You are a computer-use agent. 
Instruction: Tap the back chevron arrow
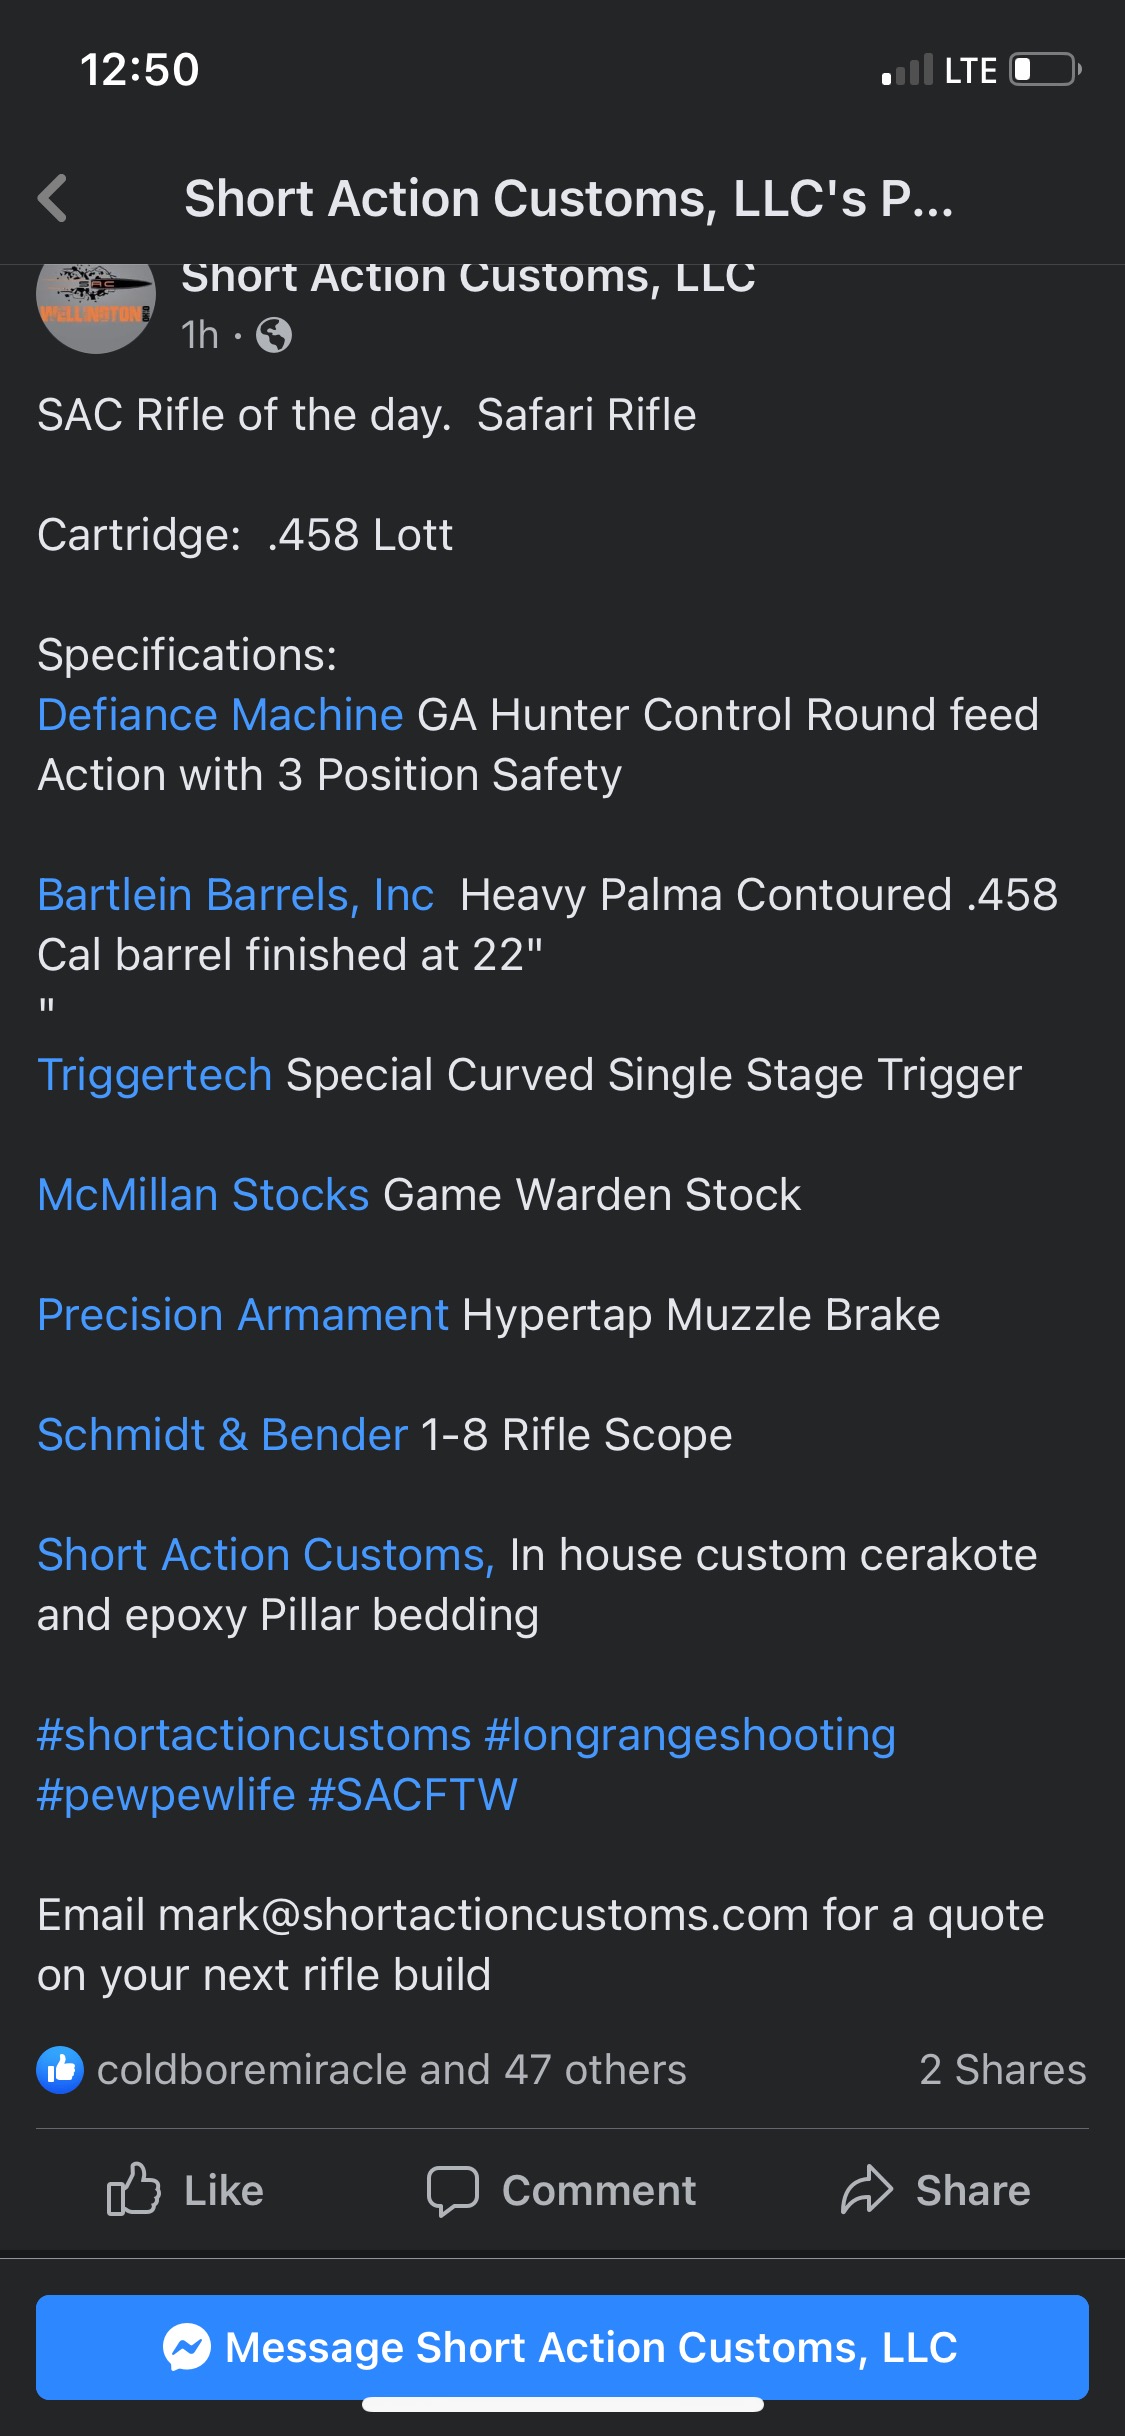(x=53, y=198)
